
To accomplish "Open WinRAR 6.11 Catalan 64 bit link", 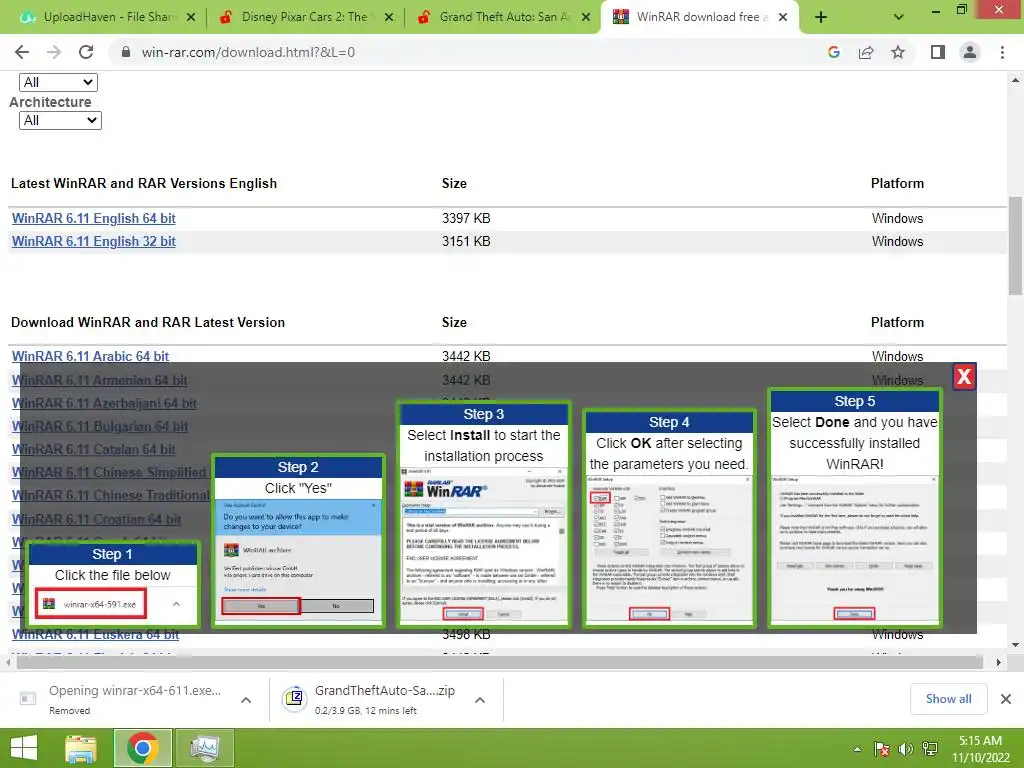I will tap(93, 449).
